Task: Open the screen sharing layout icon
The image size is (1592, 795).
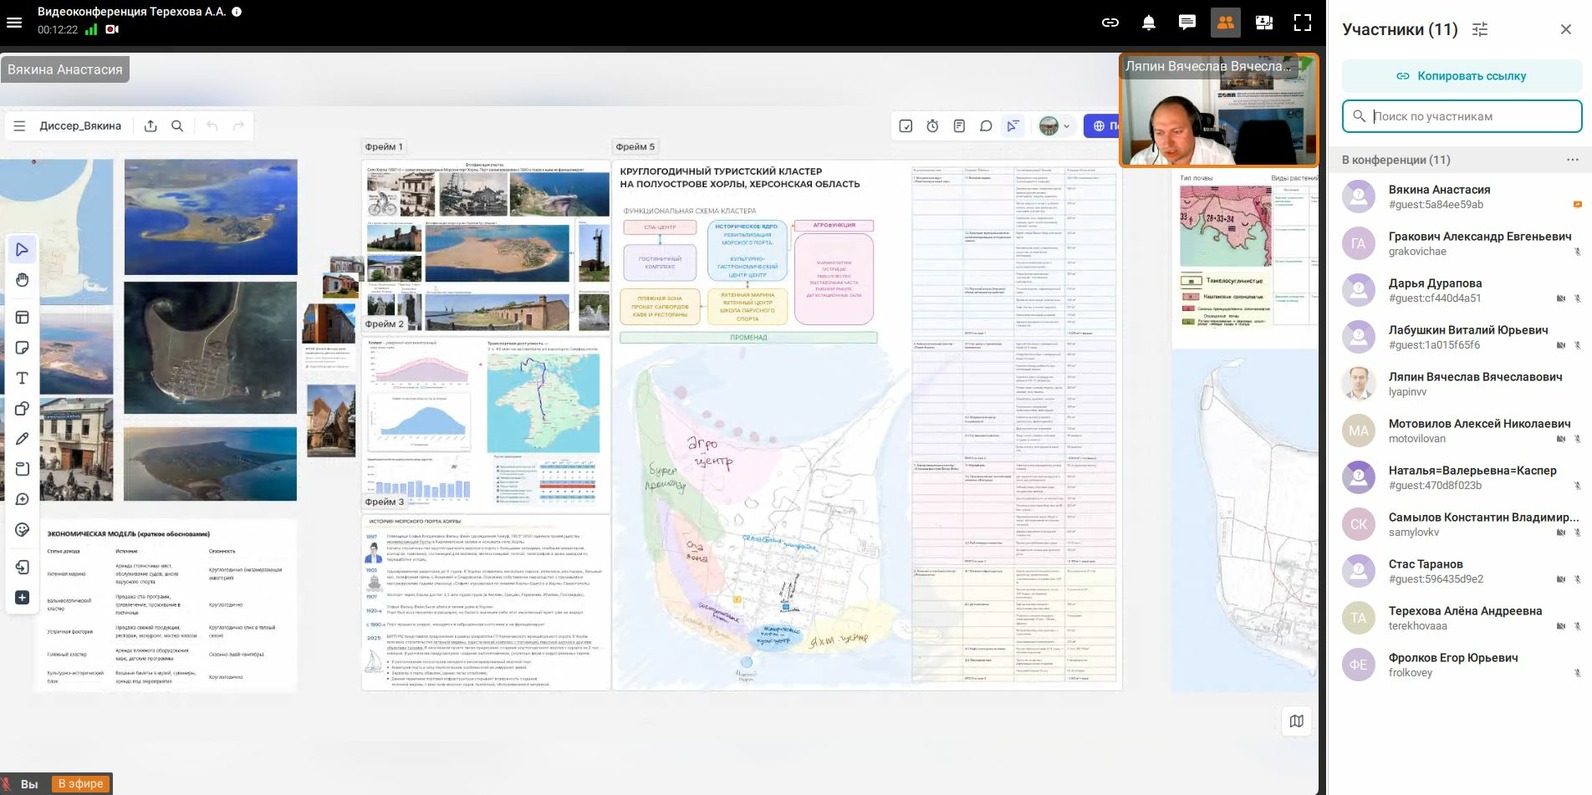Action: point(1264,22)
